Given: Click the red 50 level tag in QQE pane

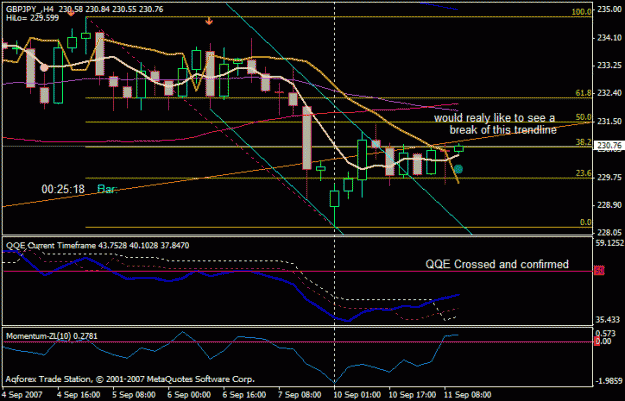Looking at the screenshot, I should pyautogui.click(x=599, y=271).
